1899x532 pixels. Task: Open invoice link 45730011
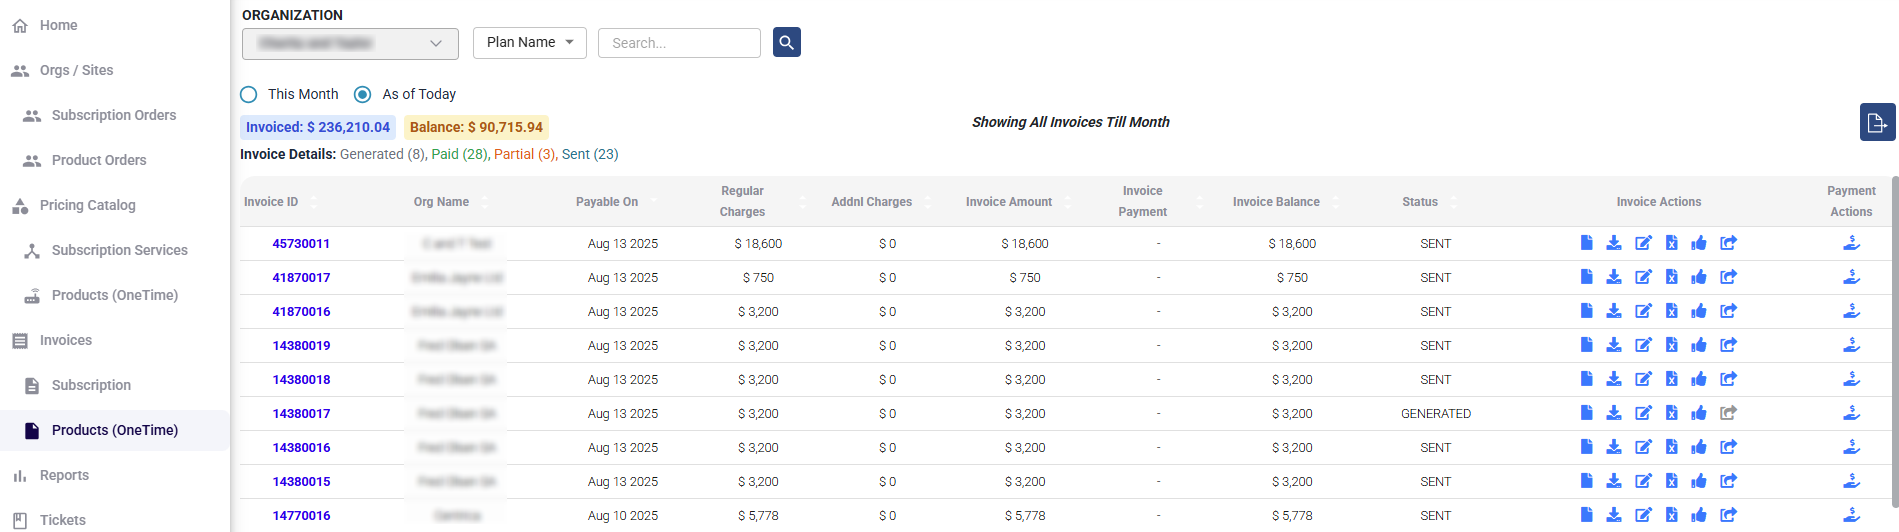coord(301,243)
